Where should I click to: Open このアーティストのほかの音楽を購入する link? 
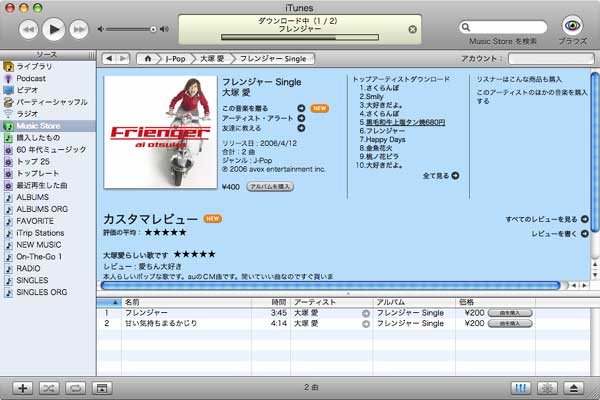(x=532, y=96)
